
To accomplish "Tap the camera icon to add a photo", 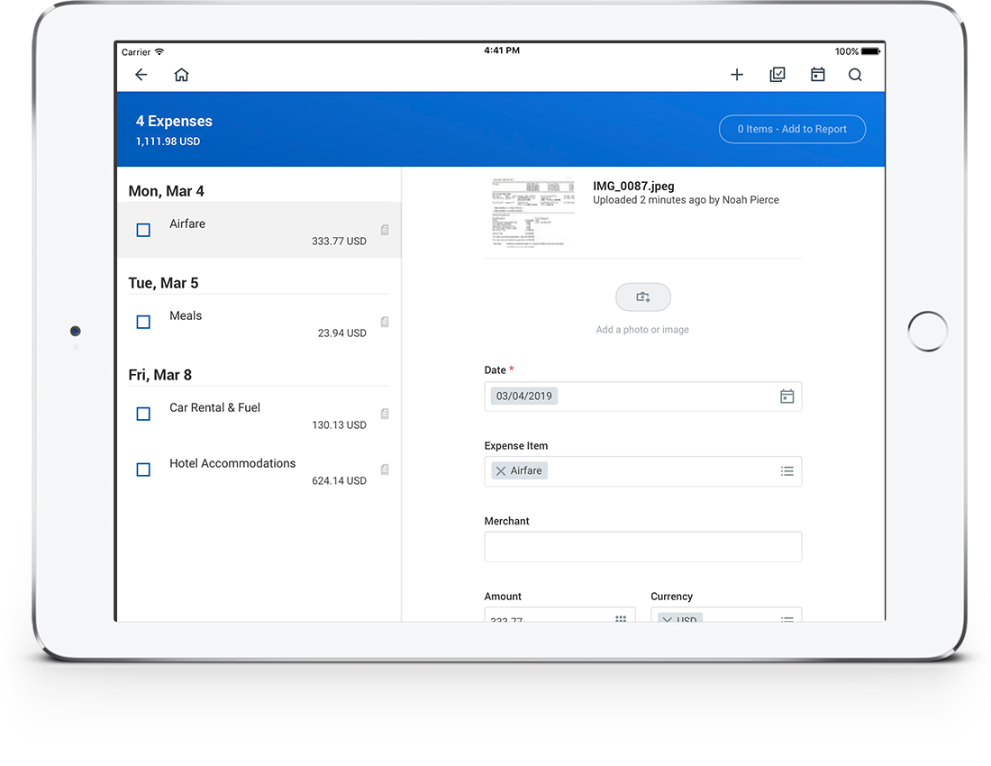I will (642, 296).
